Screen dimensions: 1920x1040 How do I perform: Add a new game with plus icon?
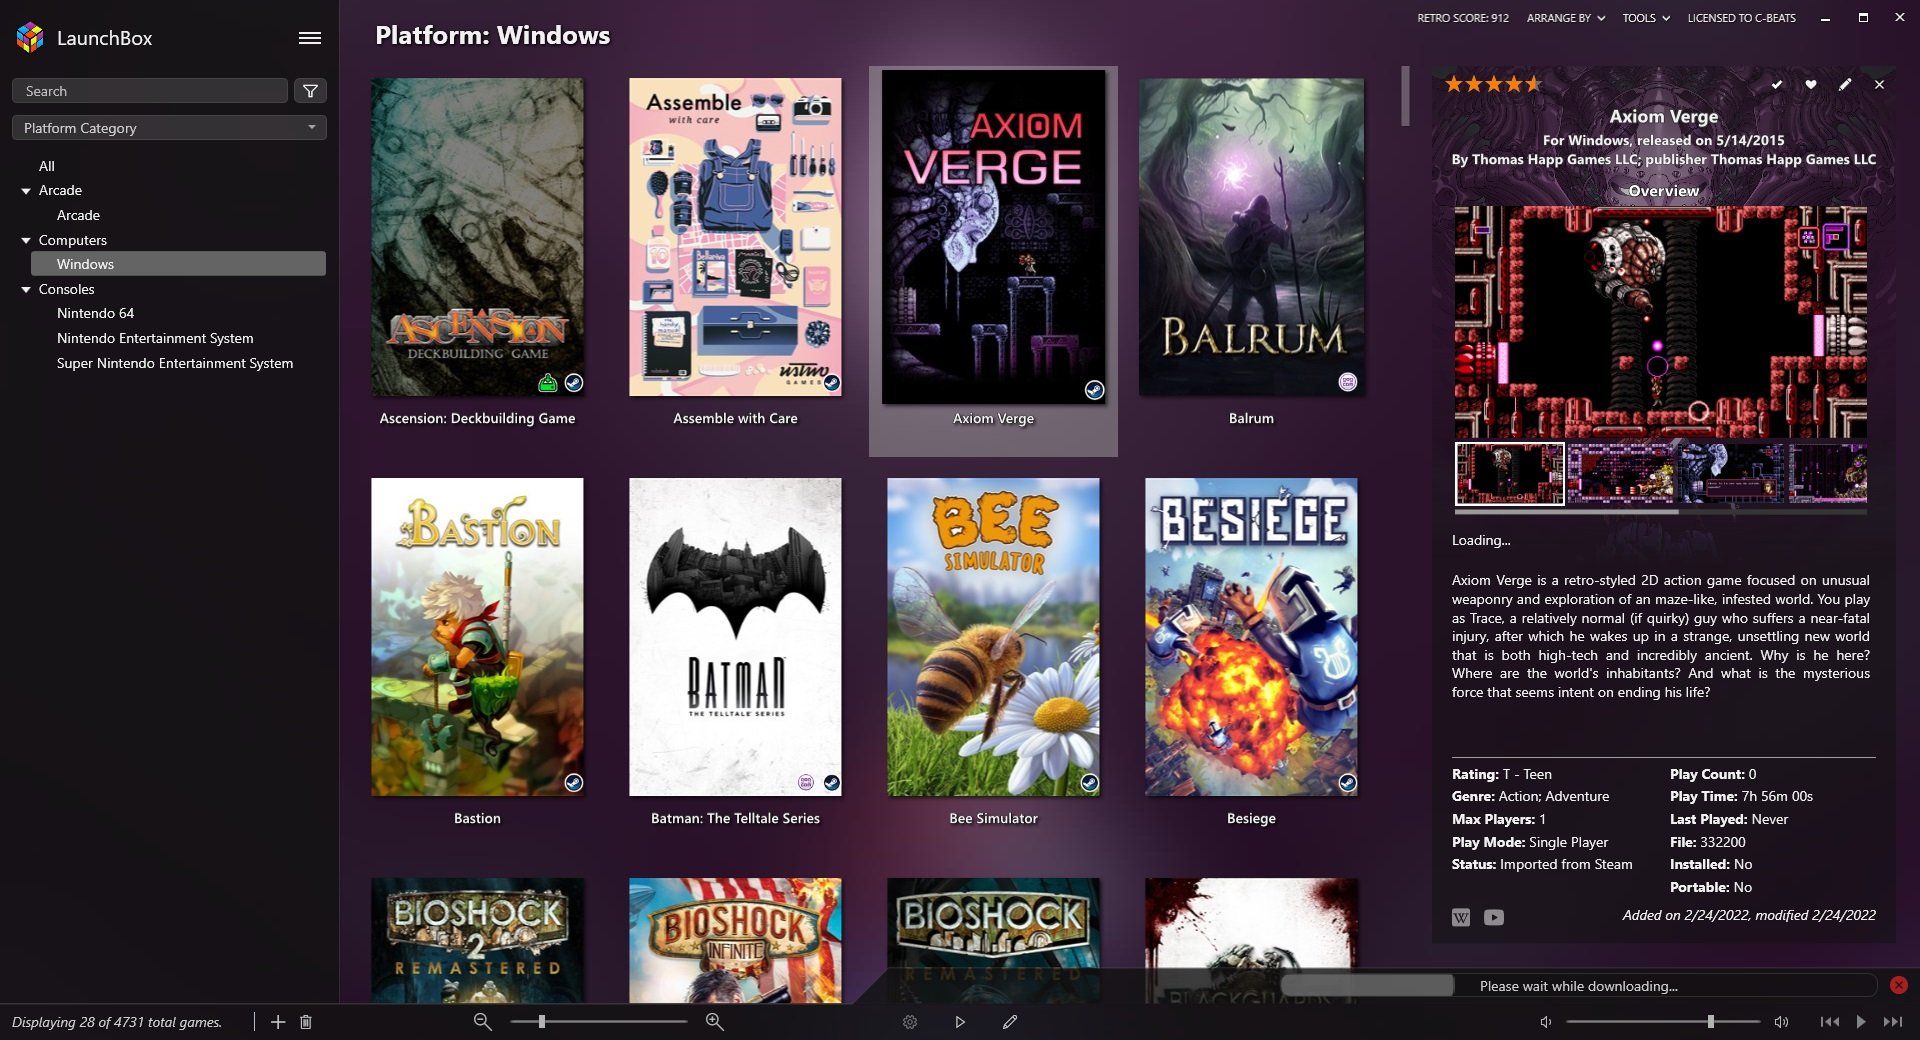[278, 1022]
